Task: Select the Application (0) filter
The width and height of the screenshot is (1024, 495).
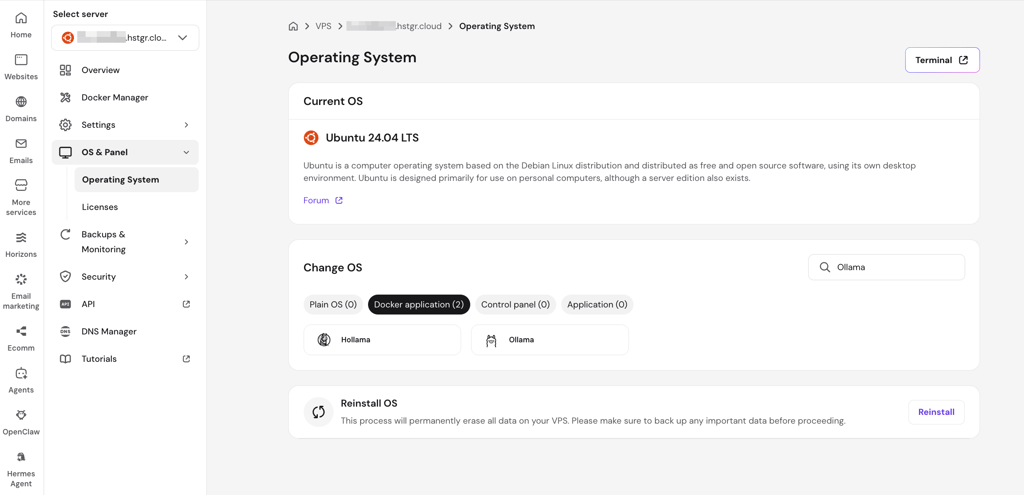Action: click(597, 304)
